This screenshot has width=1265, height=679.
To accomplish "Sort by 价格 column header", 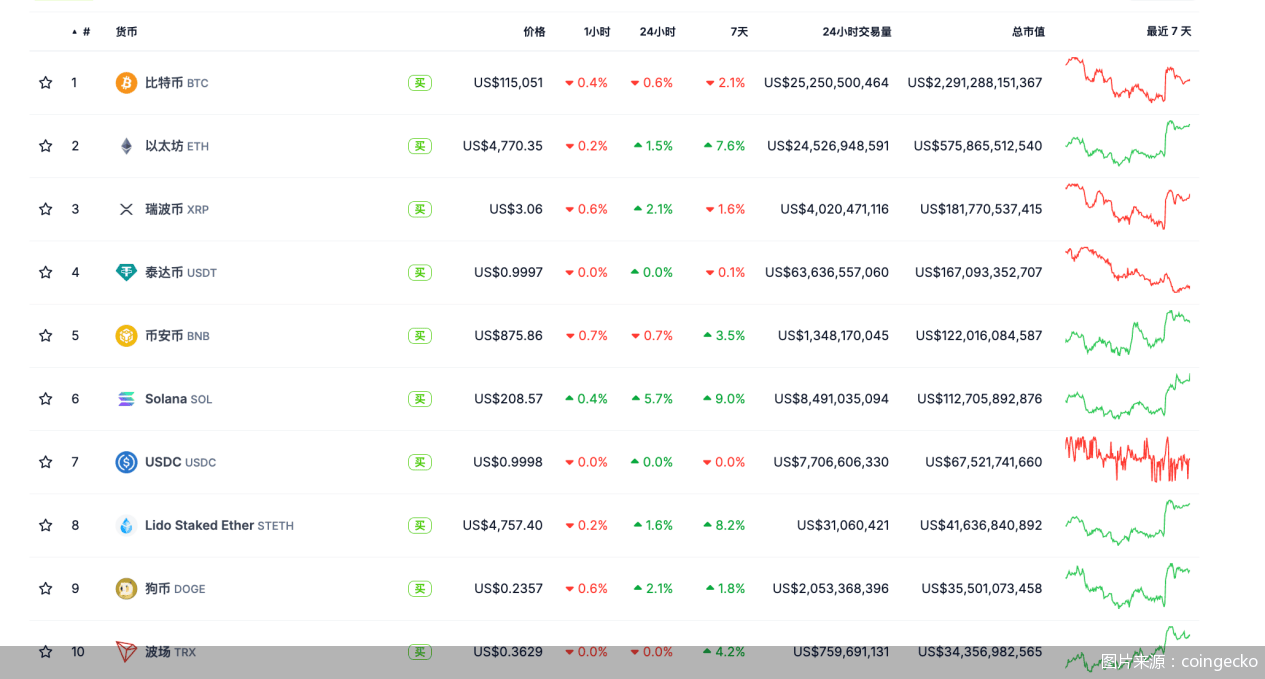I will pyautogui.click(x=534, y=32).
